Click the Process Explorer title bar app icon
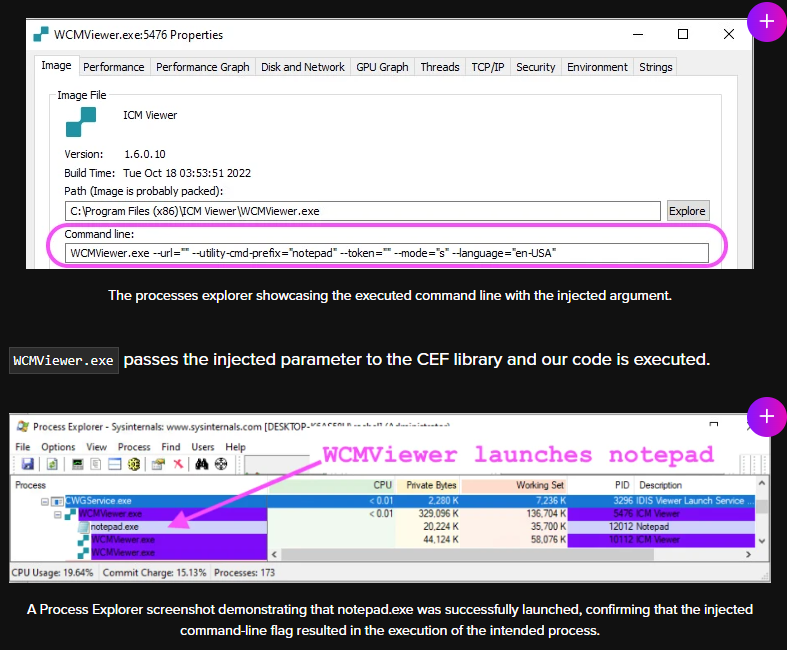Screen dimensions: 787x650 [x=23, y=427]
